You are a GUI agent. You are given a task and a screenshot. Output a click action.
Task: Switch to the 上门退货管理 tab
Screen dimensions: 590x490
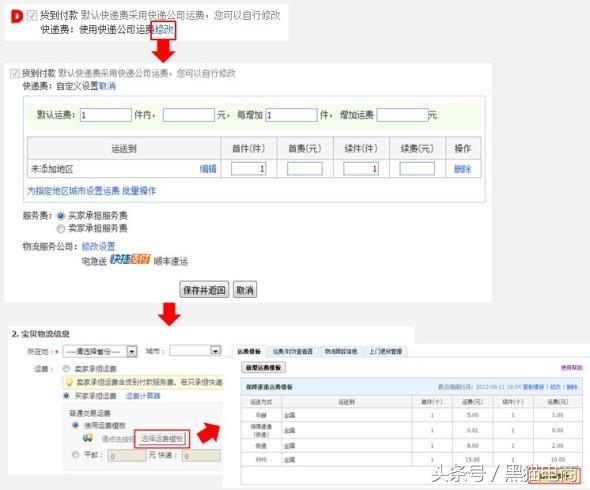pos(386,352)
